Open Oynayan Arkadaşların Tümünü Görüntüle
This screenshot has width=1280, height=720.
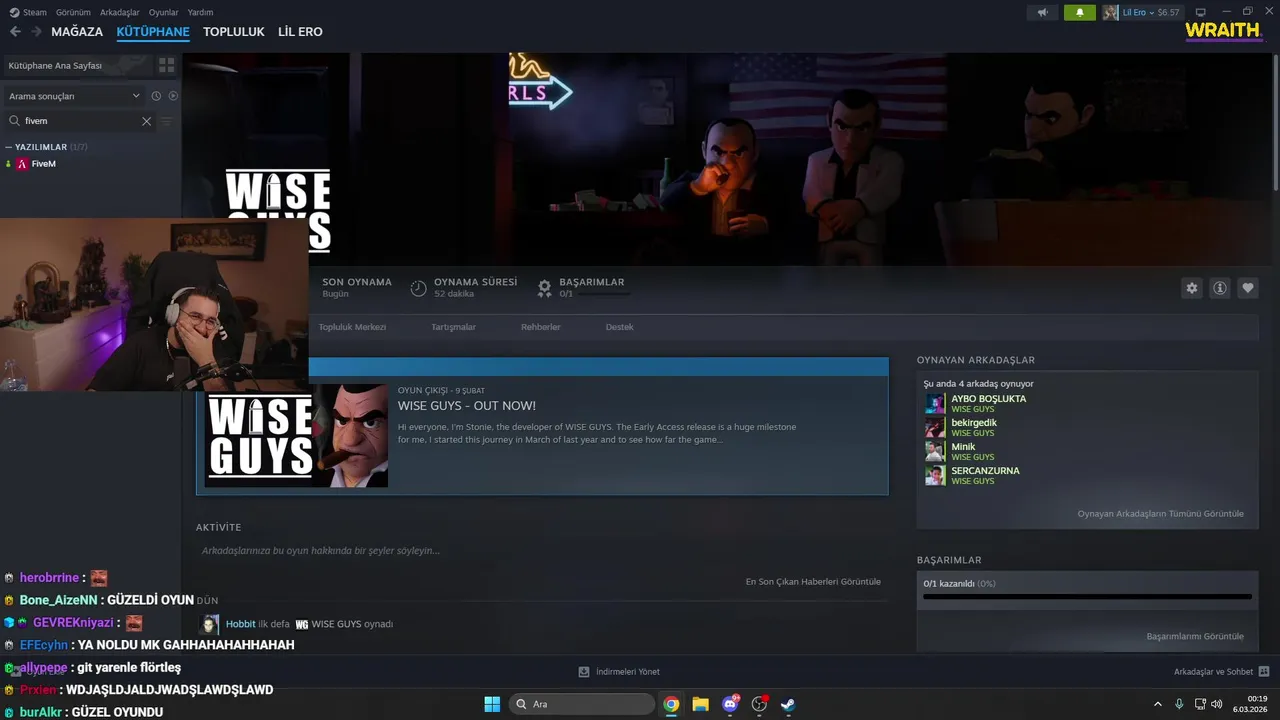1160,514
